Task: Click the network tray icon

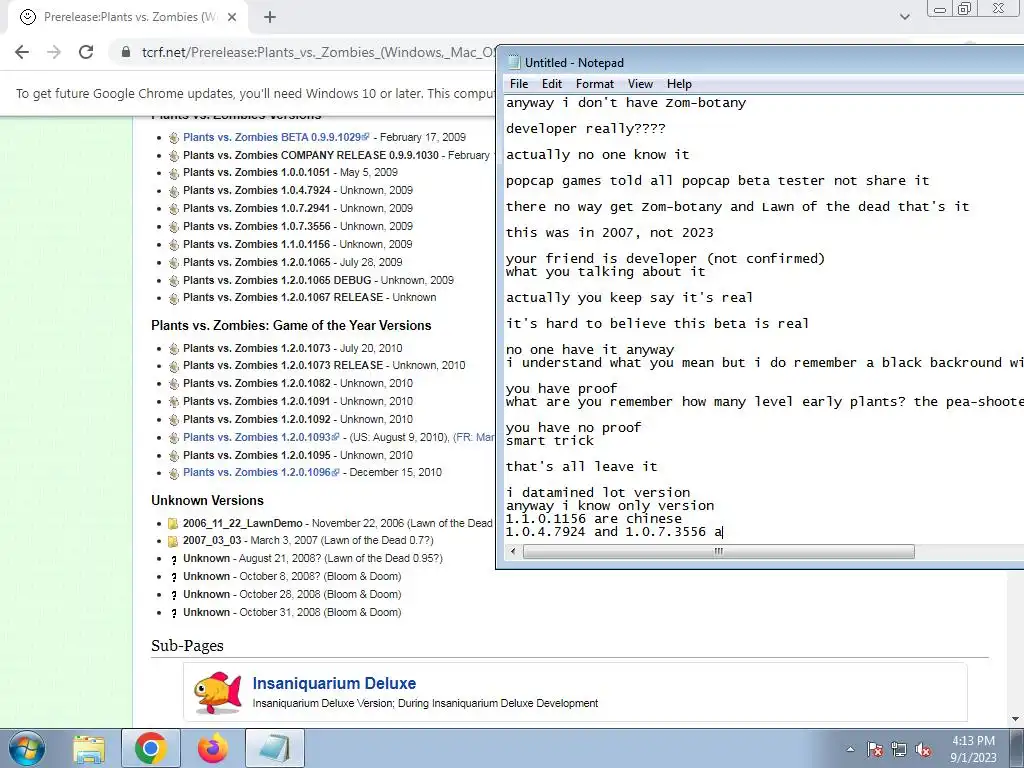Action: click(x=899, y=749)
